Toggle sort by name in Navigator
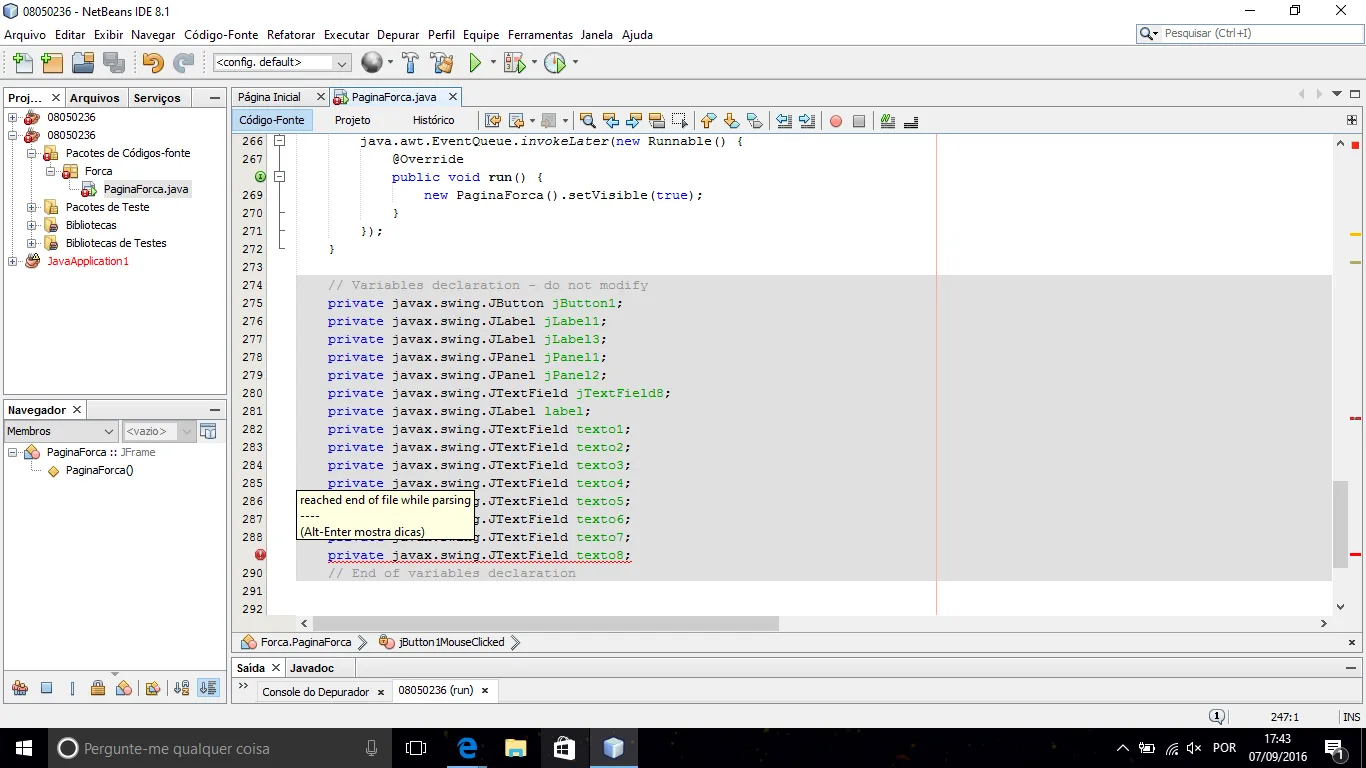Viewport: 1366px width, 768px height. [181, 688]
